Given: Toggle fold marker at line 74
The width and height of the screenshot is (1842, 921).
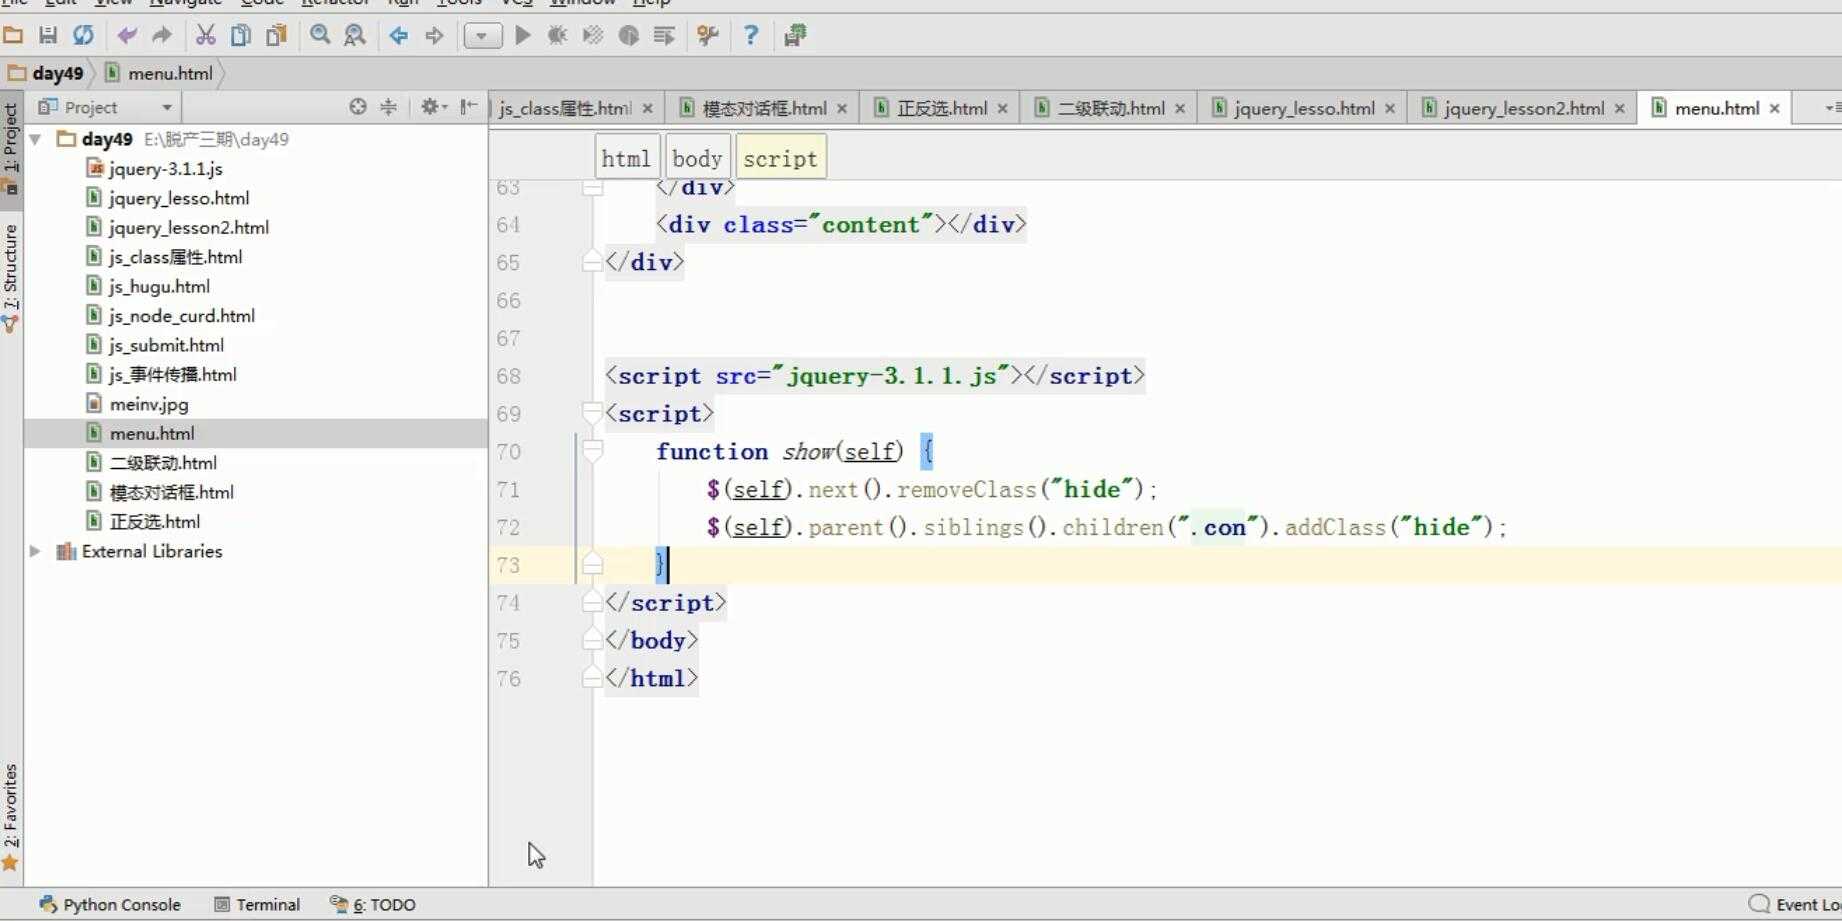Looking at the screenshot, I should pyautogui.click(x=592, y=603).
